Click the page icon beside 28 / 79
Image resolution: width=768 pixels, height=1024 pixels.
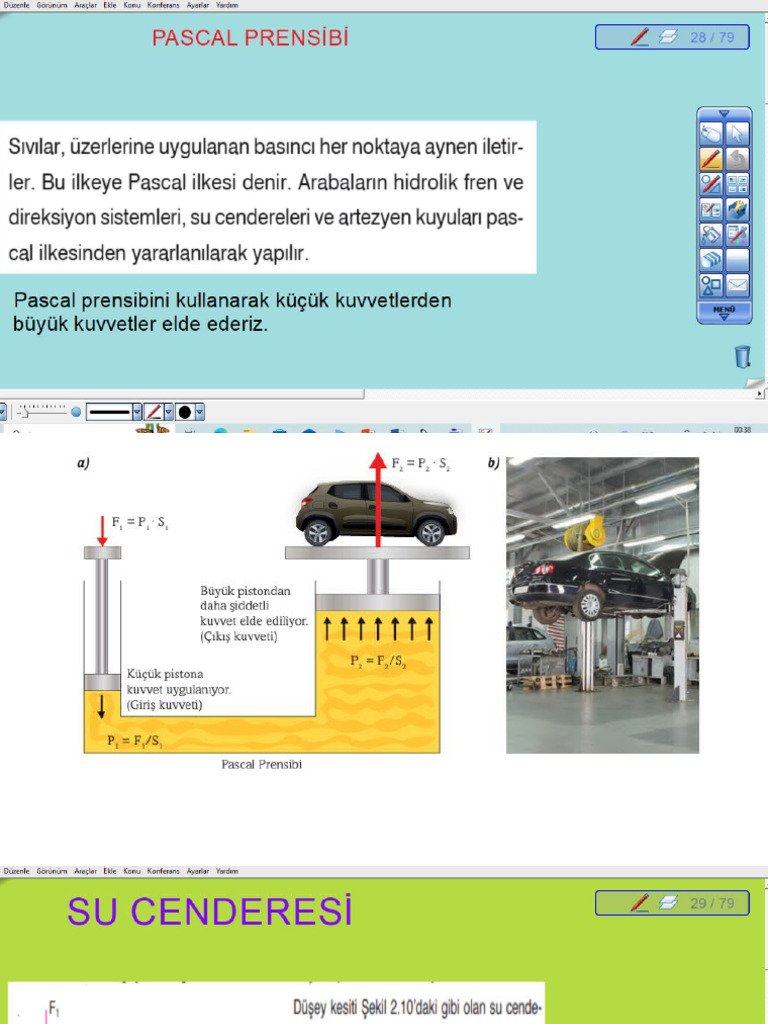(668, 37)
